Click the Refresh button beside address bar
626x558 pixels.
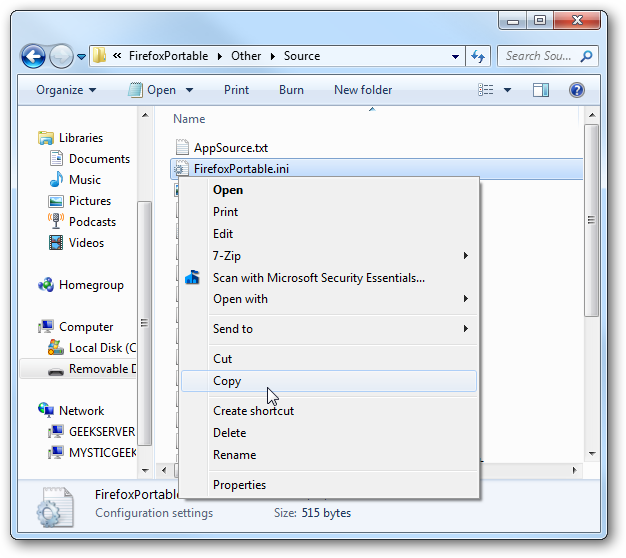[478, 56]
